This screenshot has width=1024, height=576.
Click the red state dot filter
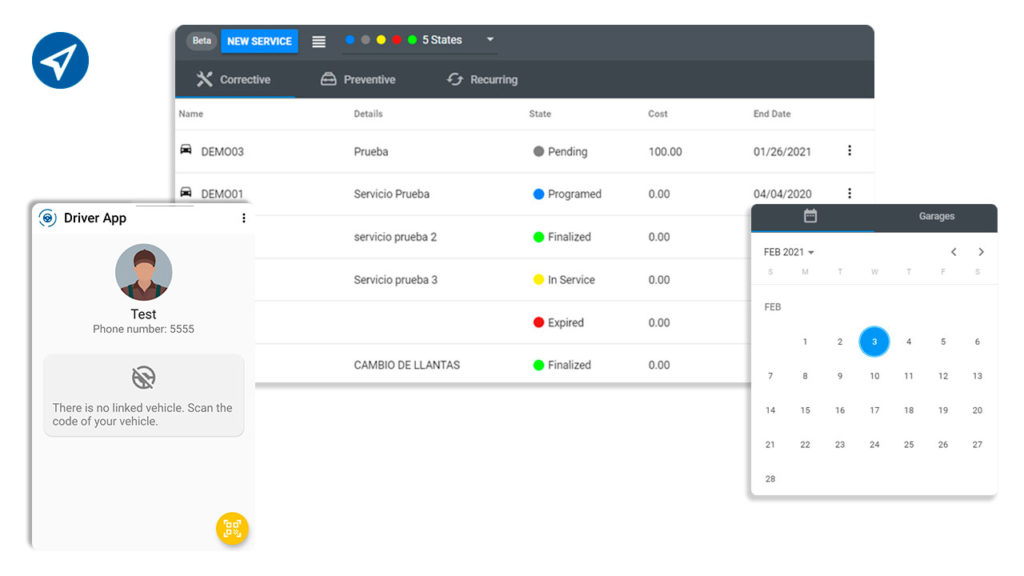pyautogui.click(x=396, y=40)
